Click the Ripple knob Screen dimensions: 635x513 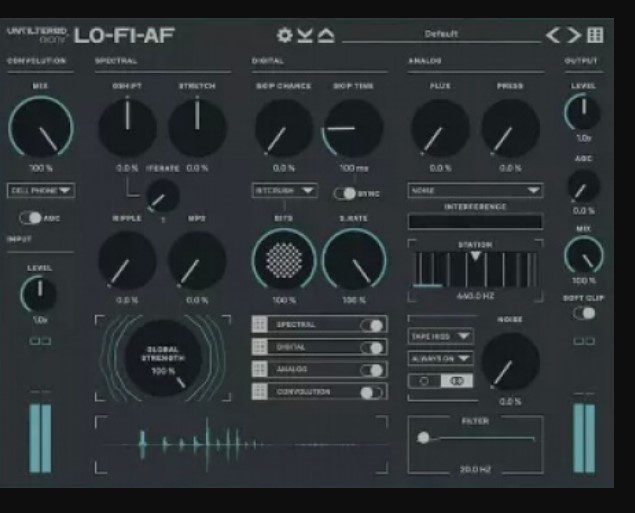tap(128, 260)
